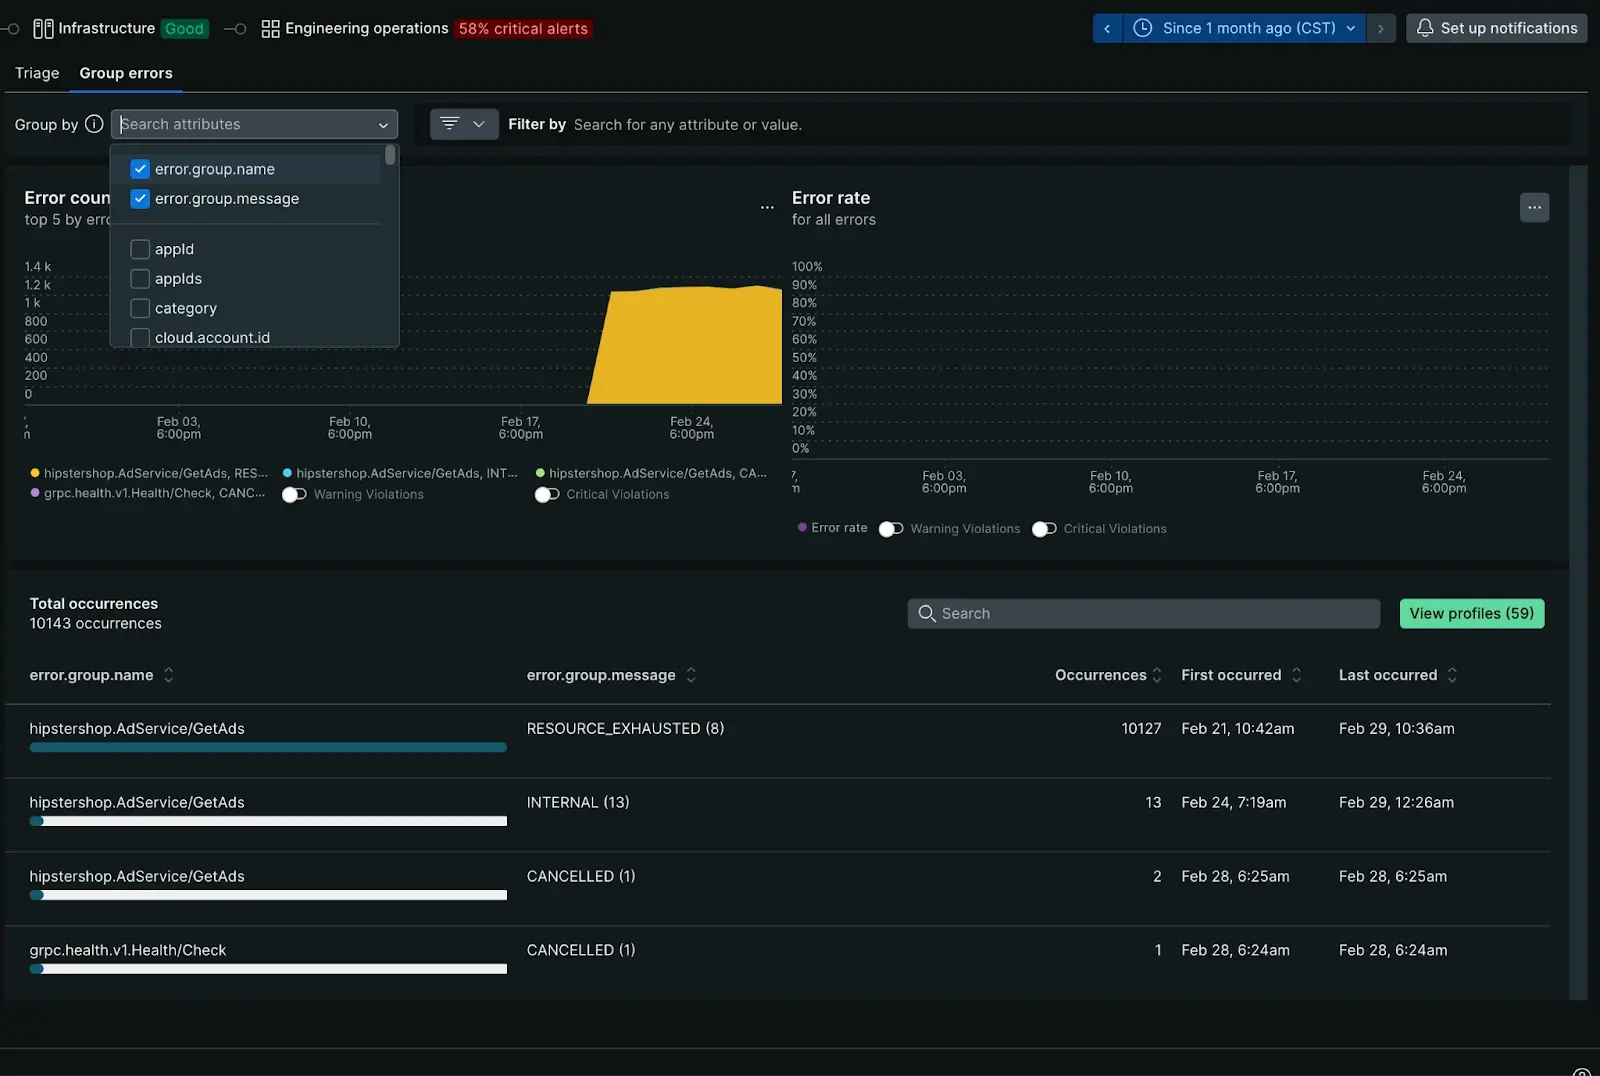Switch to the Triage tab

click(x=37, y=73)
